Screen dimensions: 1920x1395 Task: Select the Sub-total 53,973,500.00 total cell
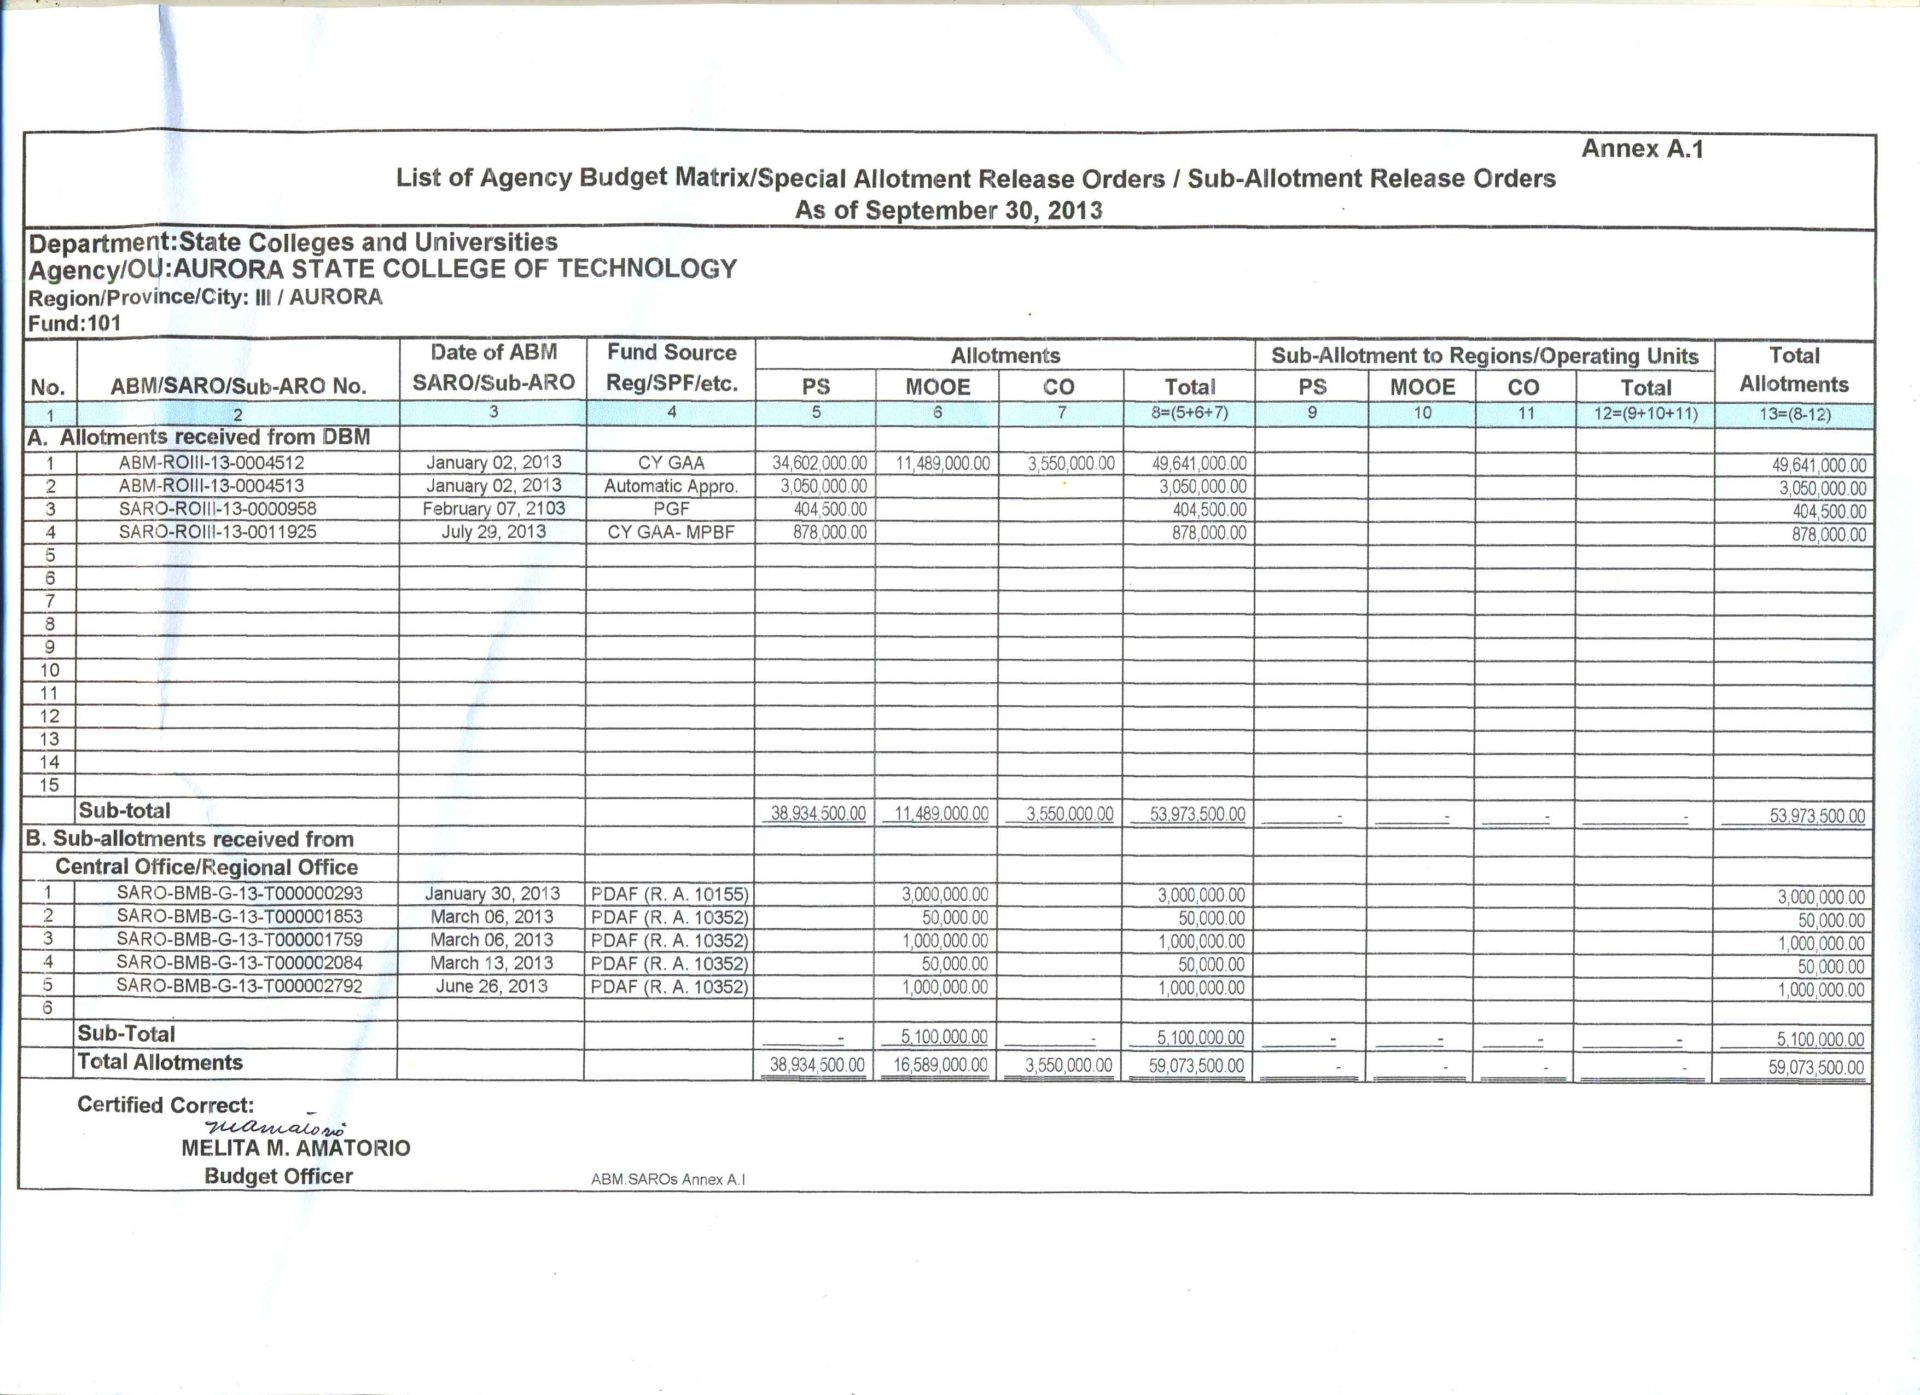point(1197,815)
